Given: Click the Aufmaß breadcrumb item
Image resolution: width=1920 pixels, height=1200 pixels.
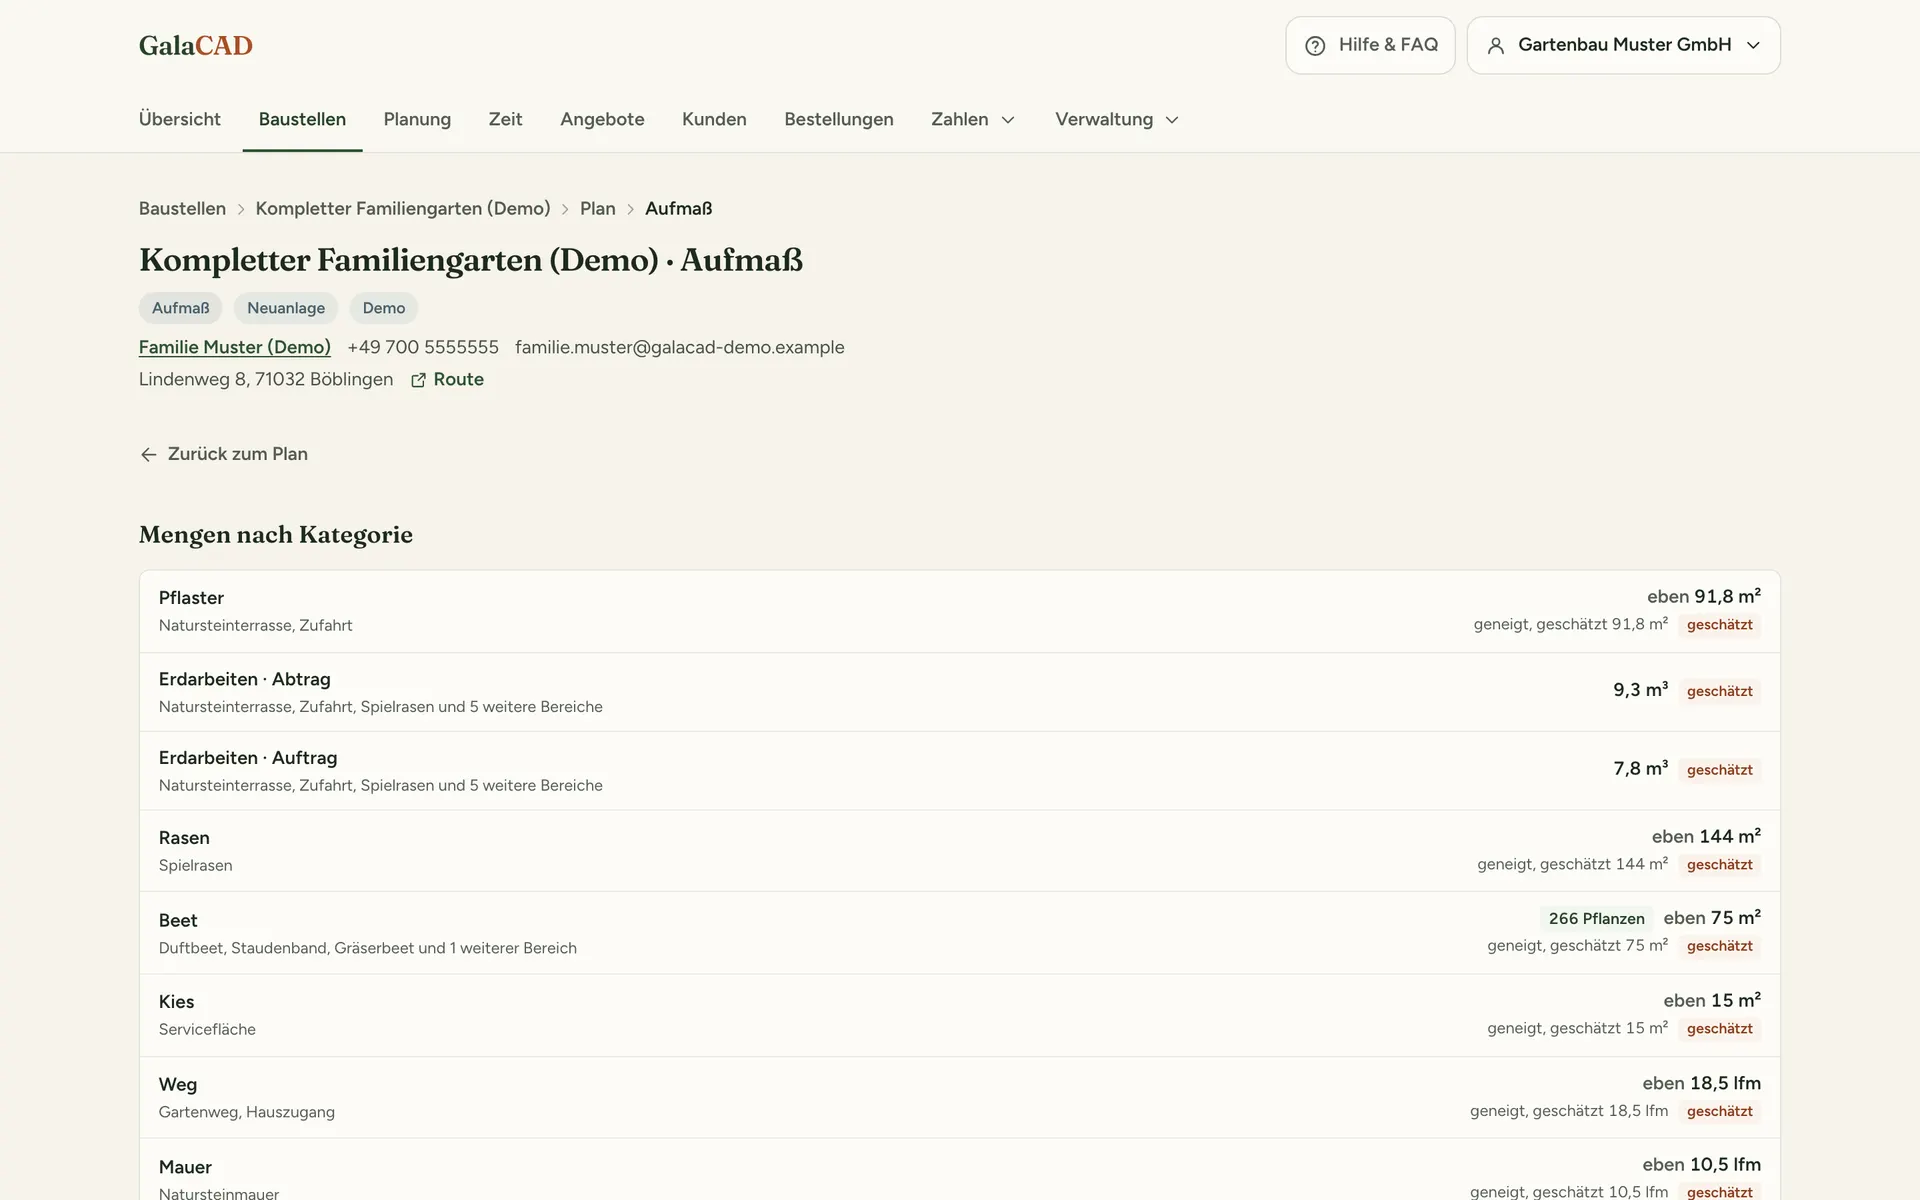Looking at the screenshot, I should pos(679,208).
